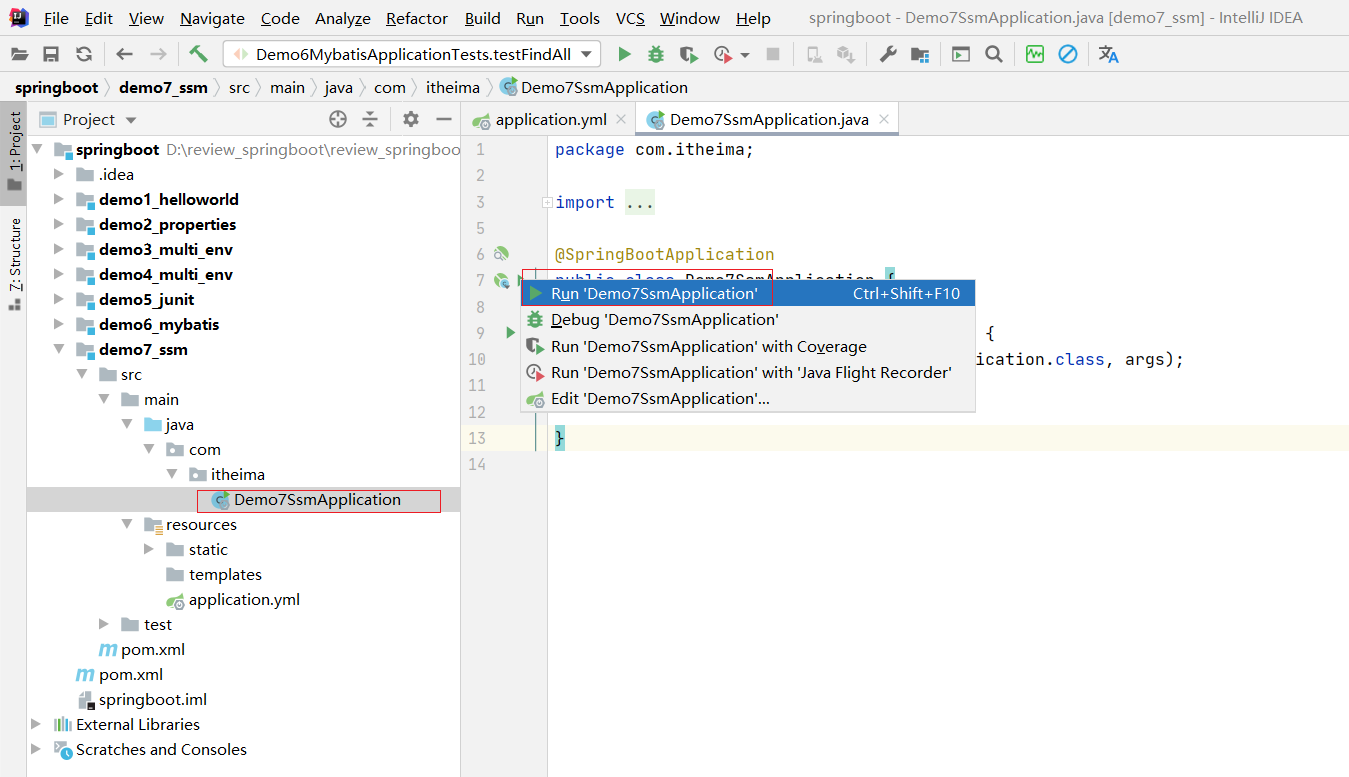
Task: Expand the External Libraries node
Action: [x=37, y=725]
